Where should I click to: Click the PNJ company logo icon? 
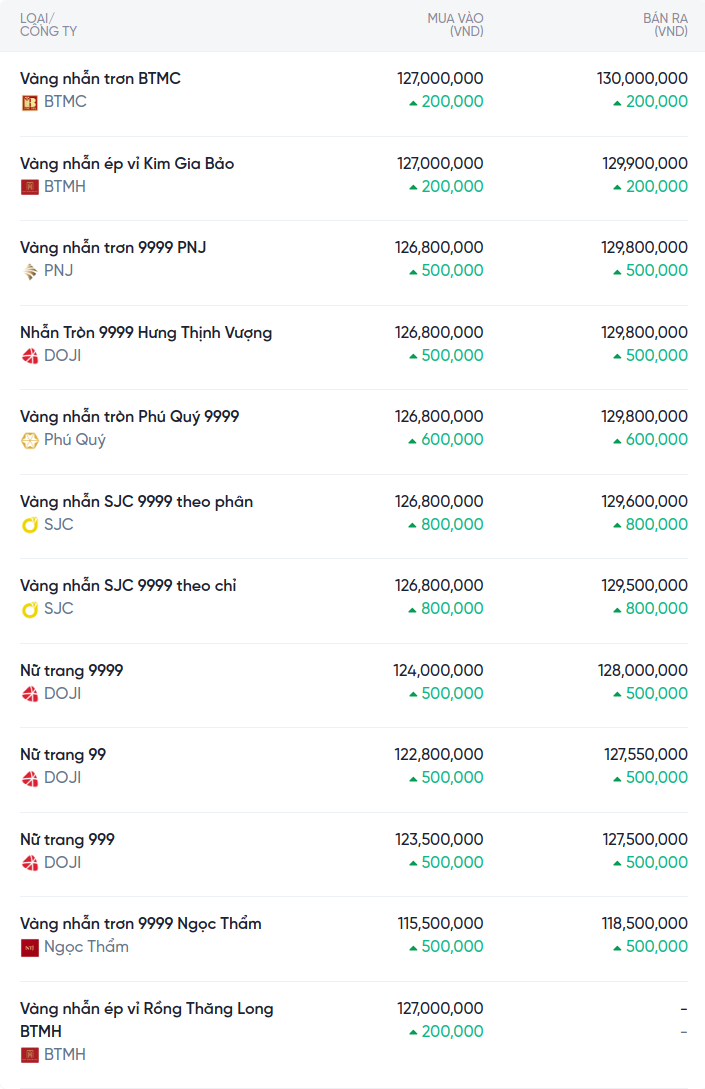[x=30, y=271]
